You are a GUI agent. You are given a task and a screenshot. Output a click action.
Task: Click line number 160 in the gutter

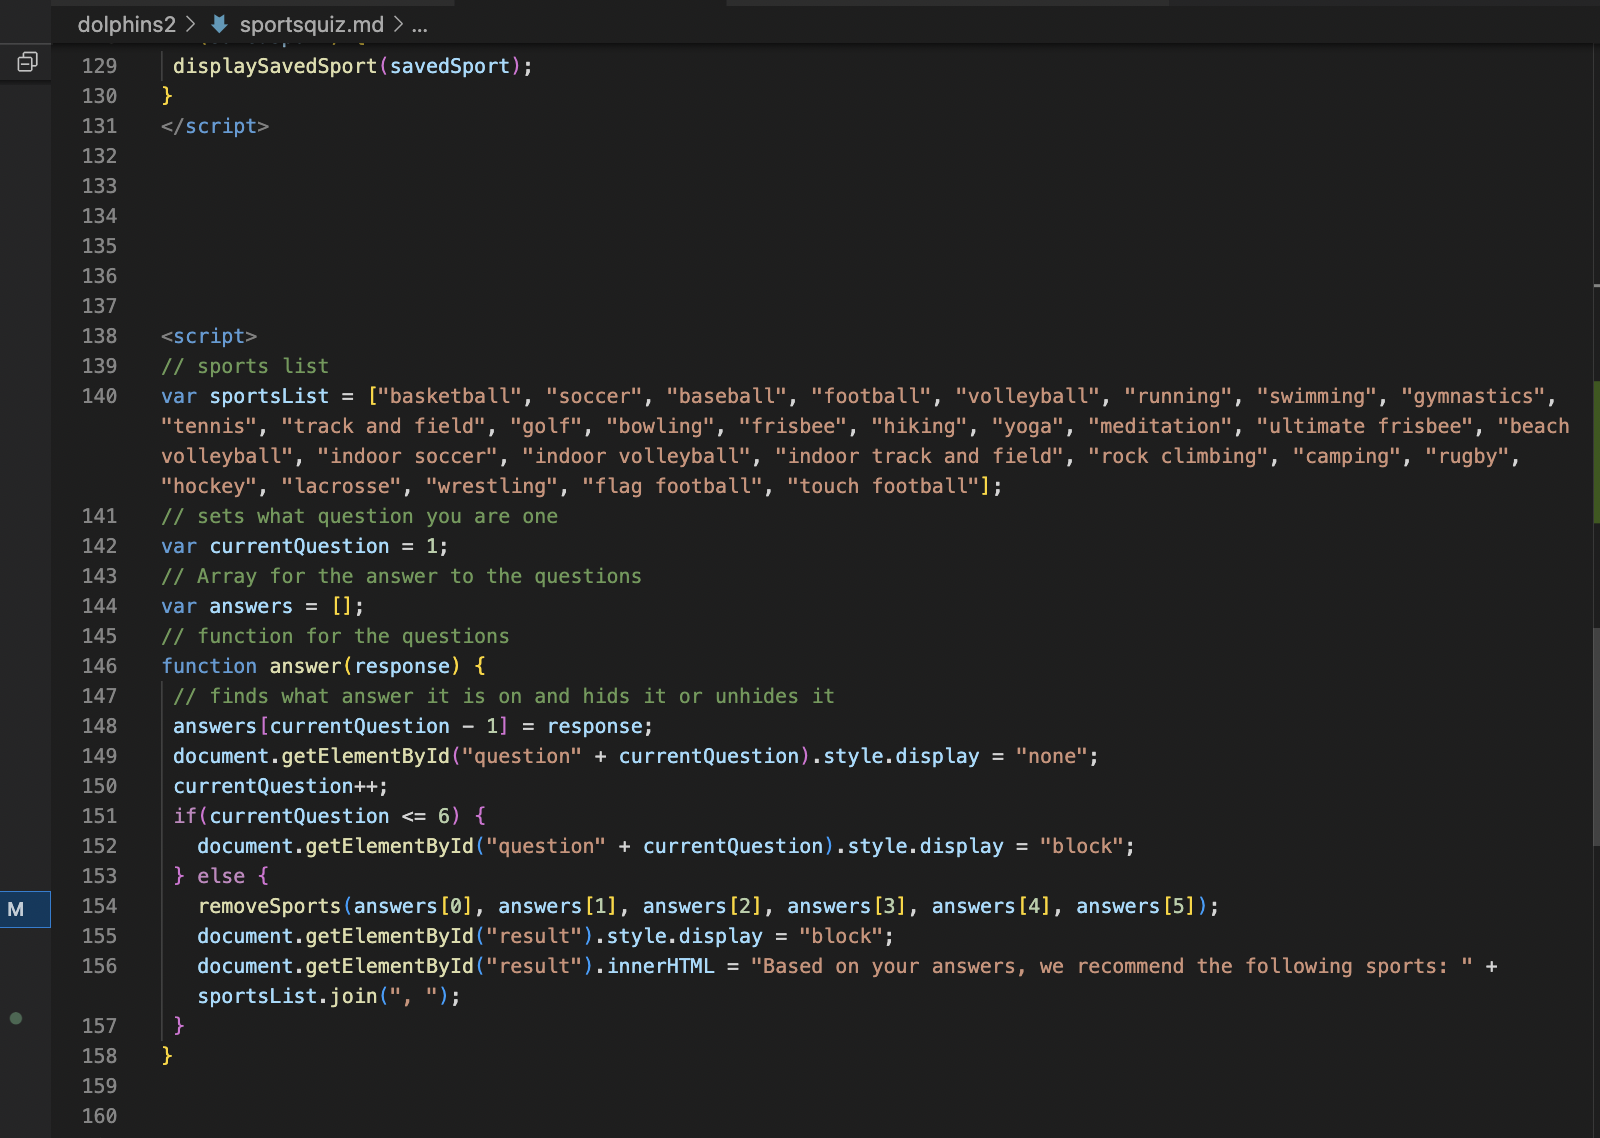(99, 1116)
